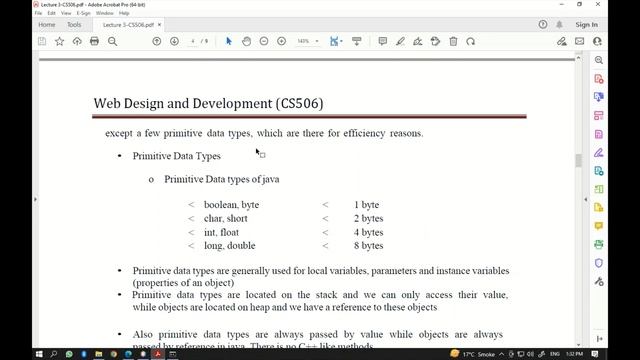Image resolution: width=640 pixels, height=360 pixels.
Task: Open the Windows Start menu
Action: pyautogui.click(x=39, y=354)
